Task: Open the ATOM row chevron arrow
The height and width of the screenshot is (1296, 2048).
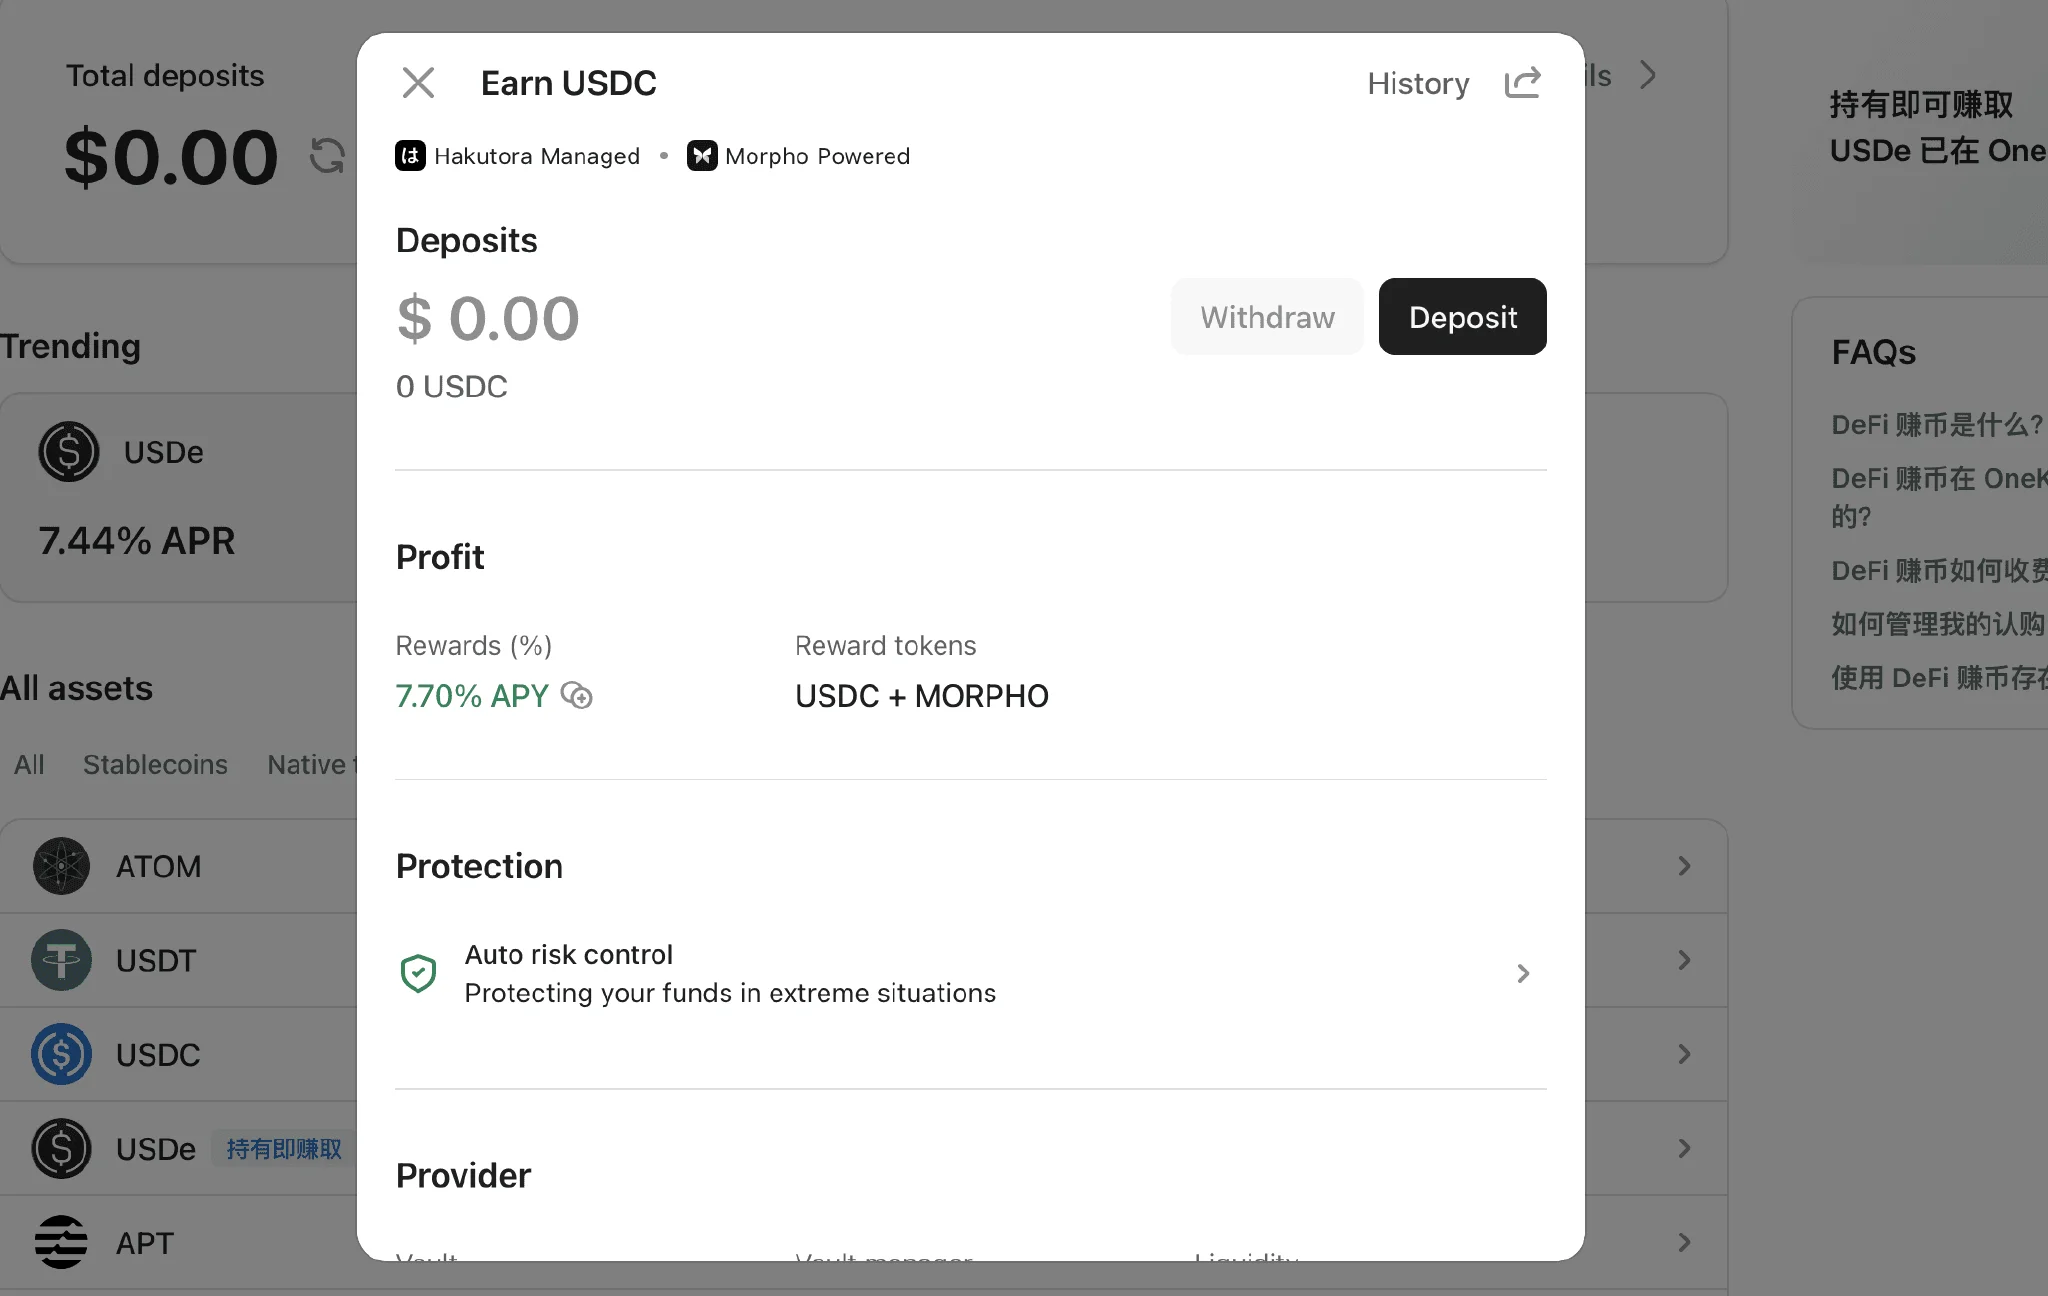Action: point(1684,866)
